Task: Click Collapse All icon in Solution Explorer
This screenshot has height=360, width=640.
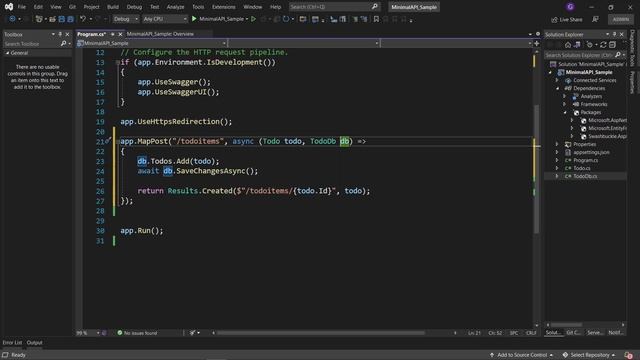Action: point(612,45)
